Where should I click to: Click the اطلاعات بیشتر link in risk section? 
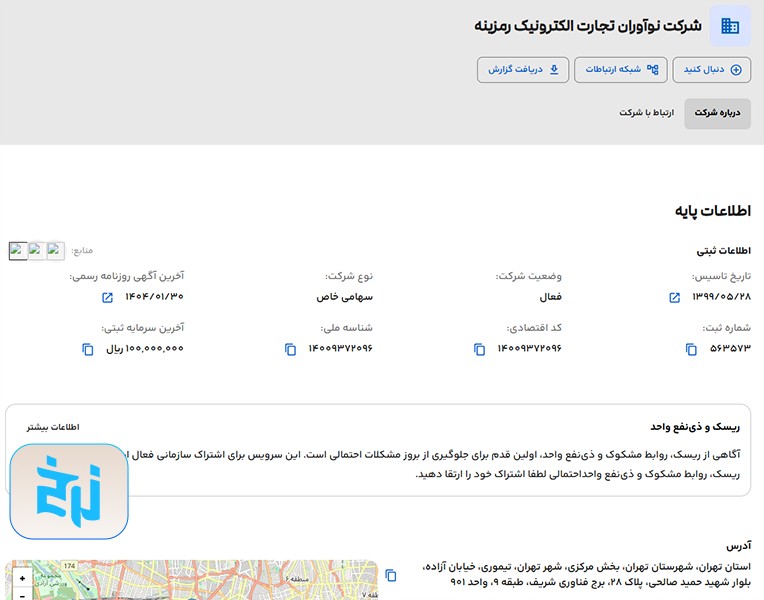pyautogui.click(x=53, y=427)
